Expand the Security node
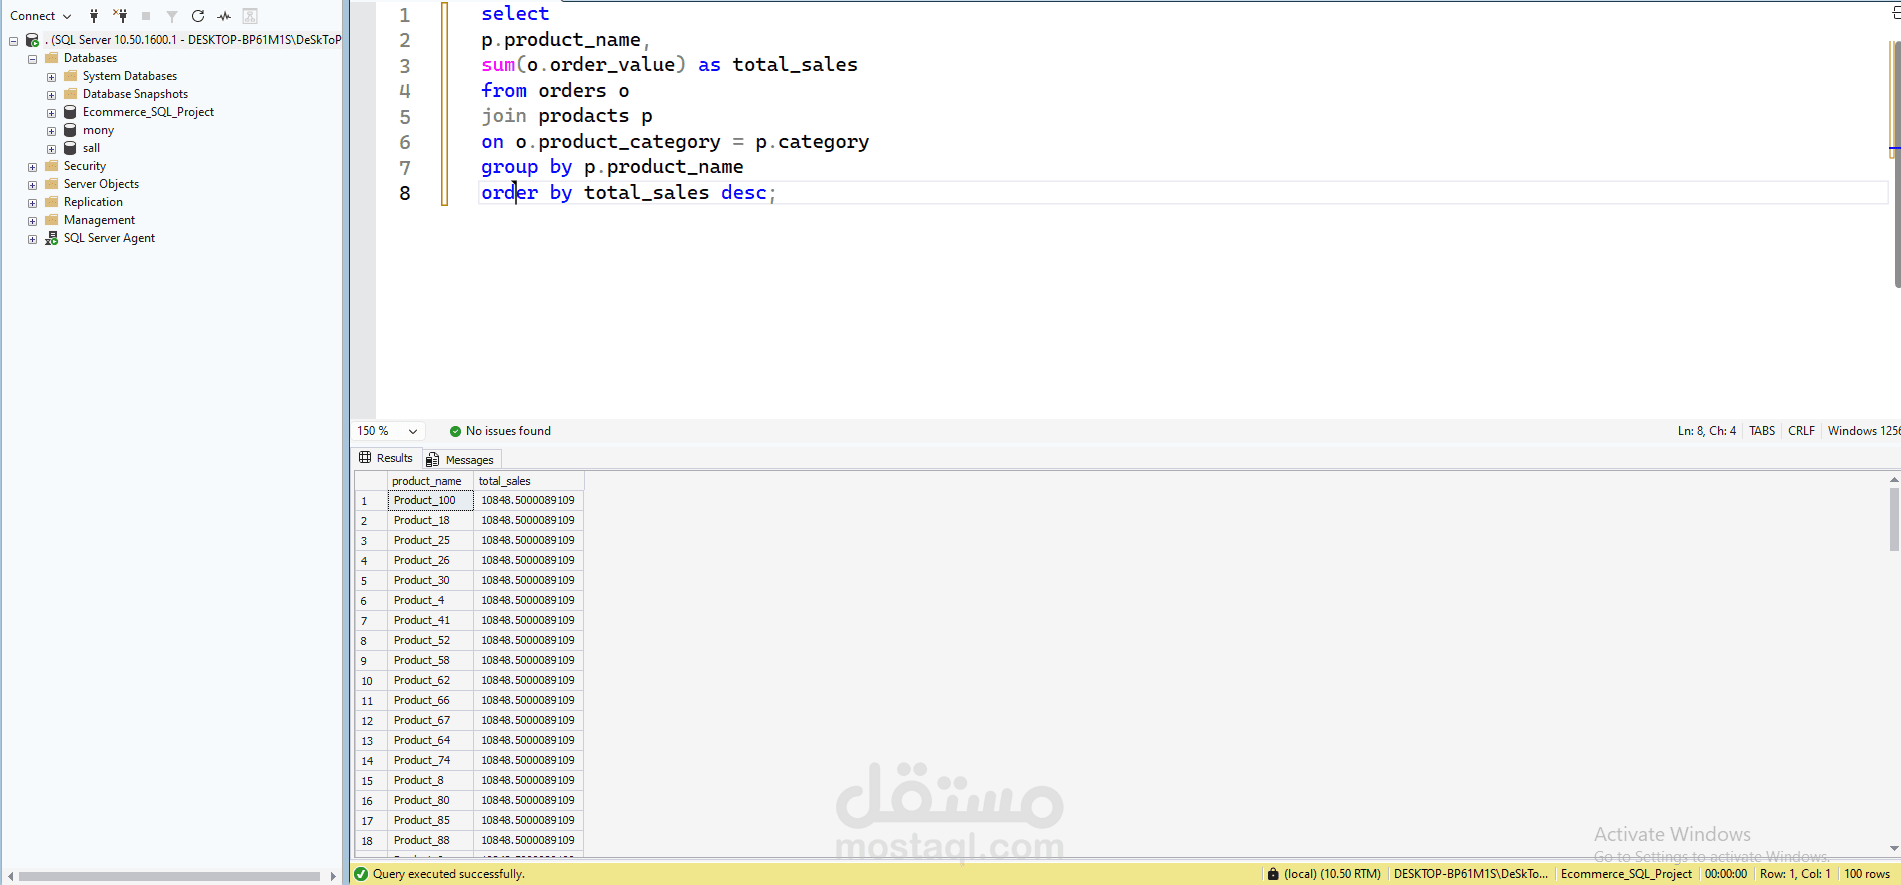The height and width of the screenshot is (885, 1901). point(32,167)
